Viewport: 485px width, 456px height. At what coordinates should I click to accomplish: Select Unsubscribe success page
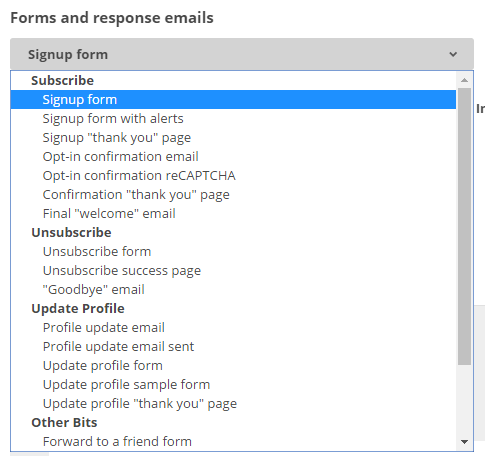pos(233,270)
